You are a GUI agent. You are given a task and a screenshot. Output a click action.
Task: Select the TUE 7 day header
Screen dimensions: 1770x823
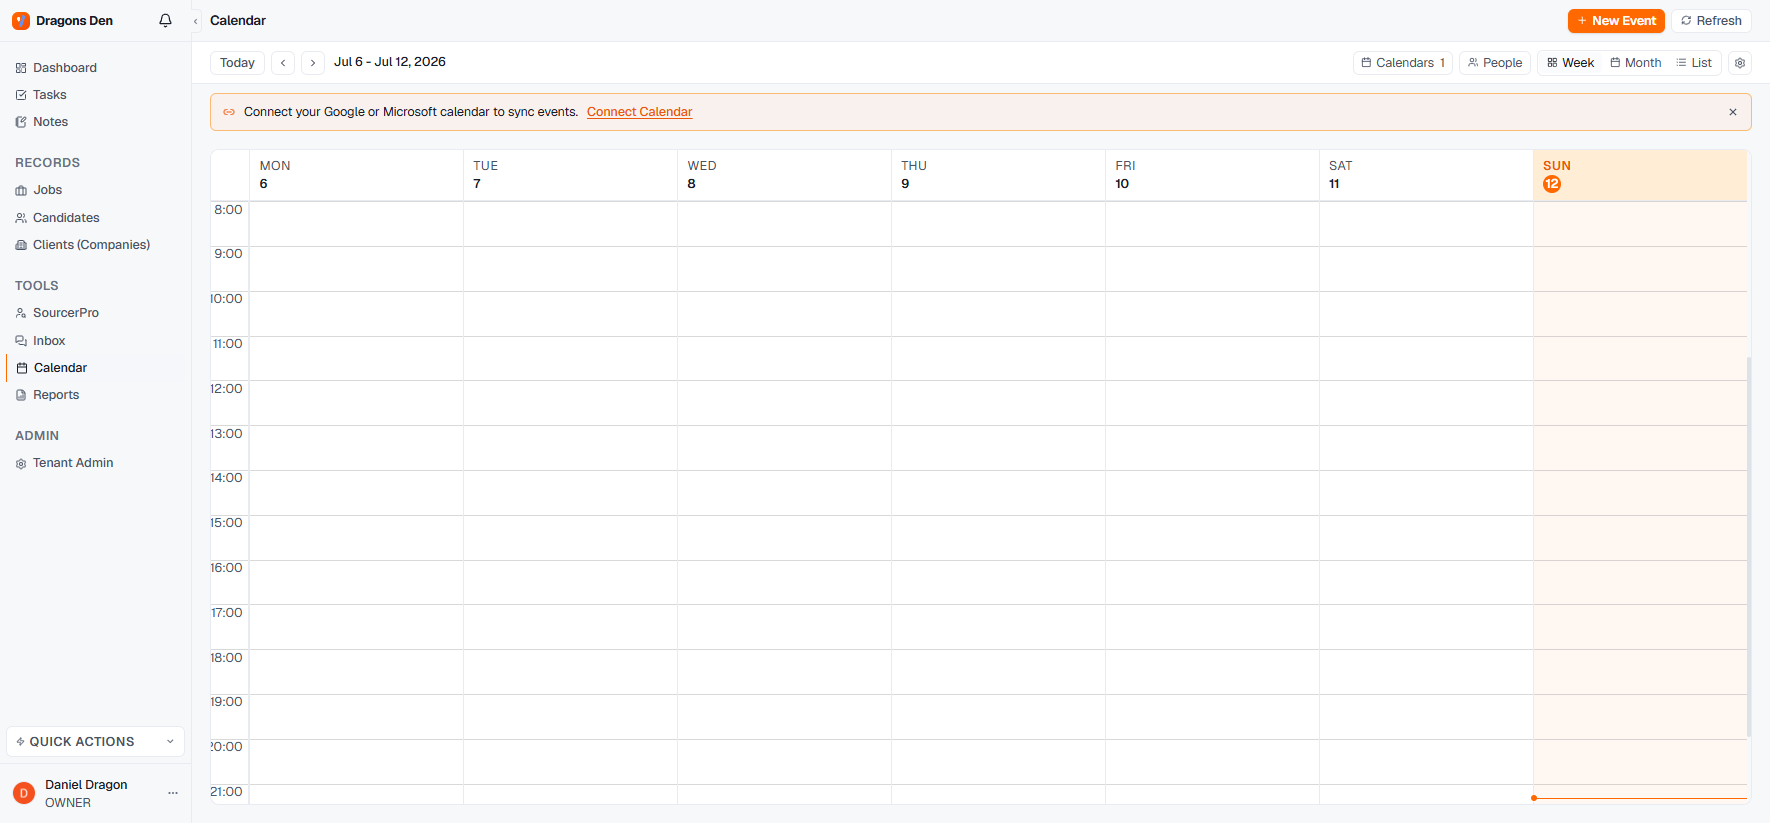coord(570,175)
